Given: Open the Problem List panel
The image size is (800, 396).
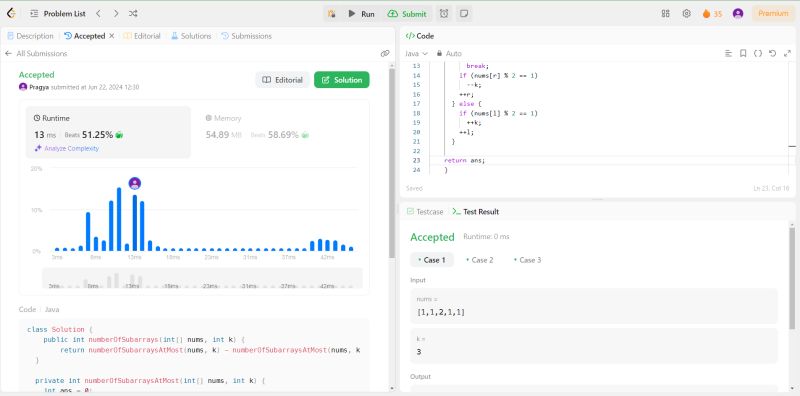Looking at the screenshot, I should [58, 14].
